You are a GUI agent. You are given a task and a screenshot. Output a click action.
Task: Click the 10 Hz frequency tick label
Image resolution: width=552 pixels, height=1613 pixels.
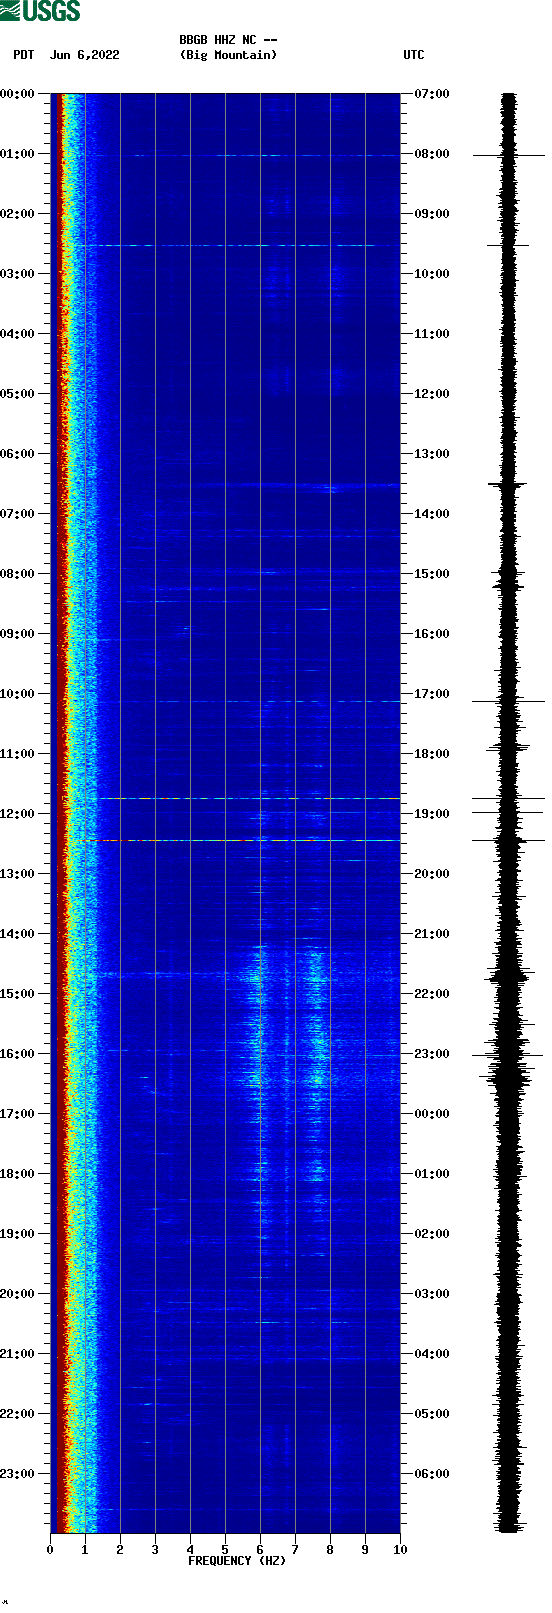coord(400,1550)
